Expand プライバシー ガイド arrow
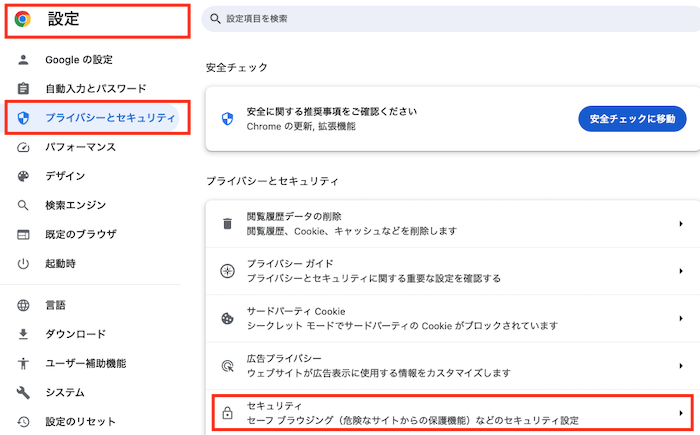The height and width of the screenshot is (435, 700). [x=680, y=270]
